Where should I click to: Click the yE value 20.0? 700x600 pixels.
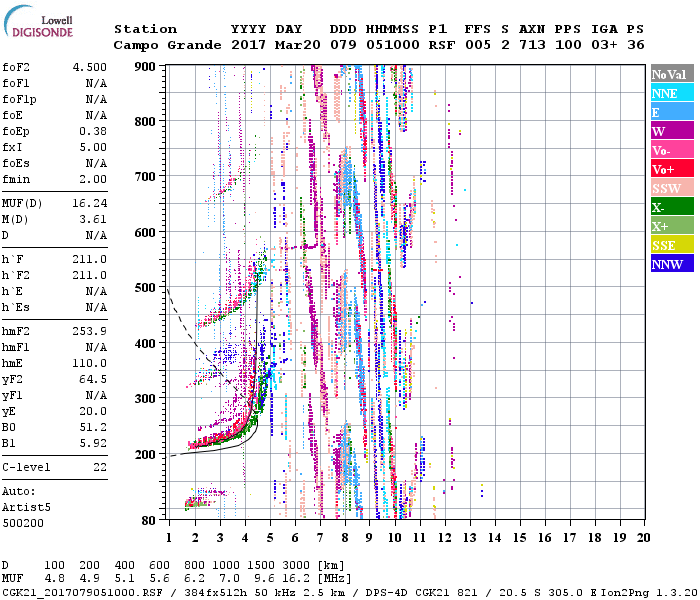[x=93, y=412]
